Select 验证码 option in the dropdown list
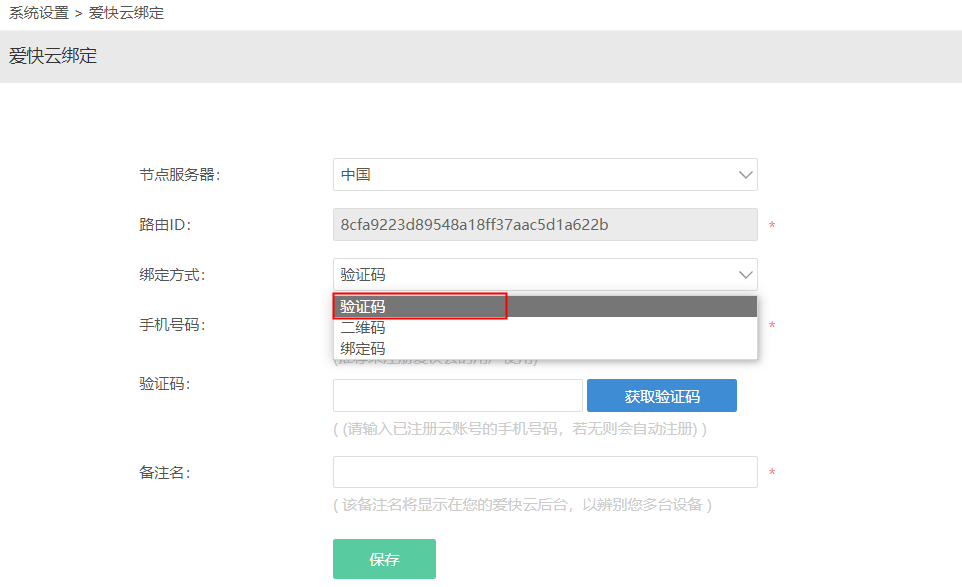 point(545,306)
